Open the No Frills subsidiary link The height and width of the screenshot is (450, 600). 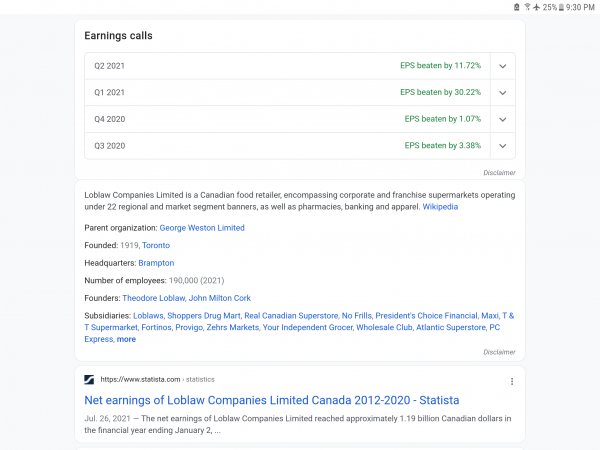pyautogui.click(x=357, y=316)
